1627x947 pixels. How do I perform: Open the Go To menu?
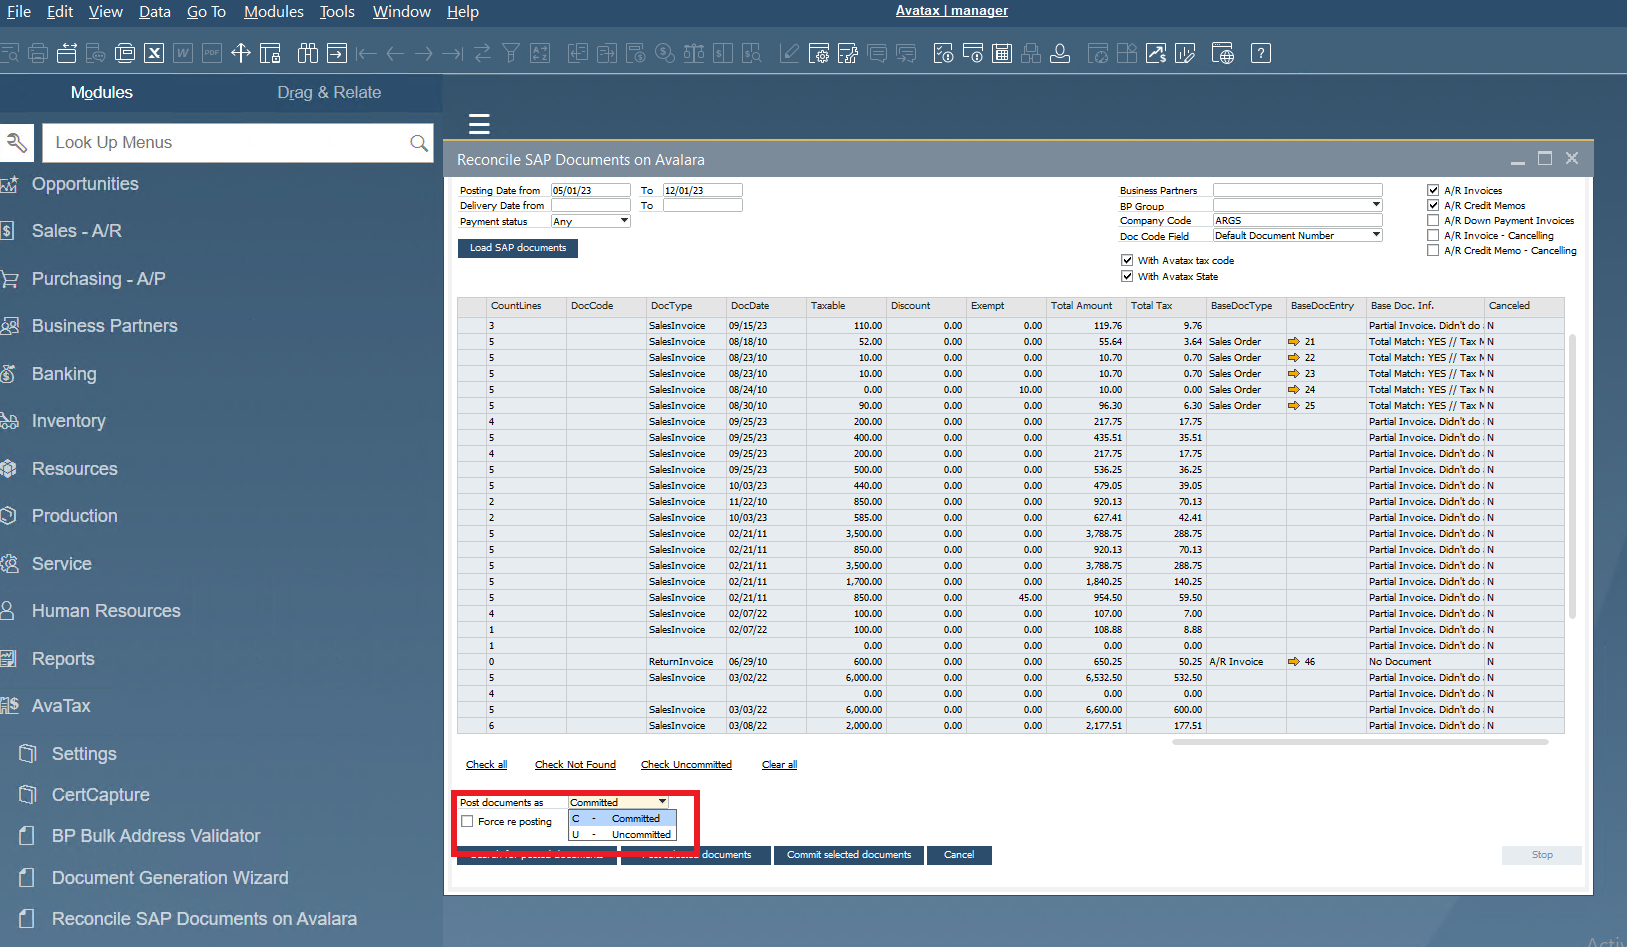pyautogui.click(x=206, y=12)
